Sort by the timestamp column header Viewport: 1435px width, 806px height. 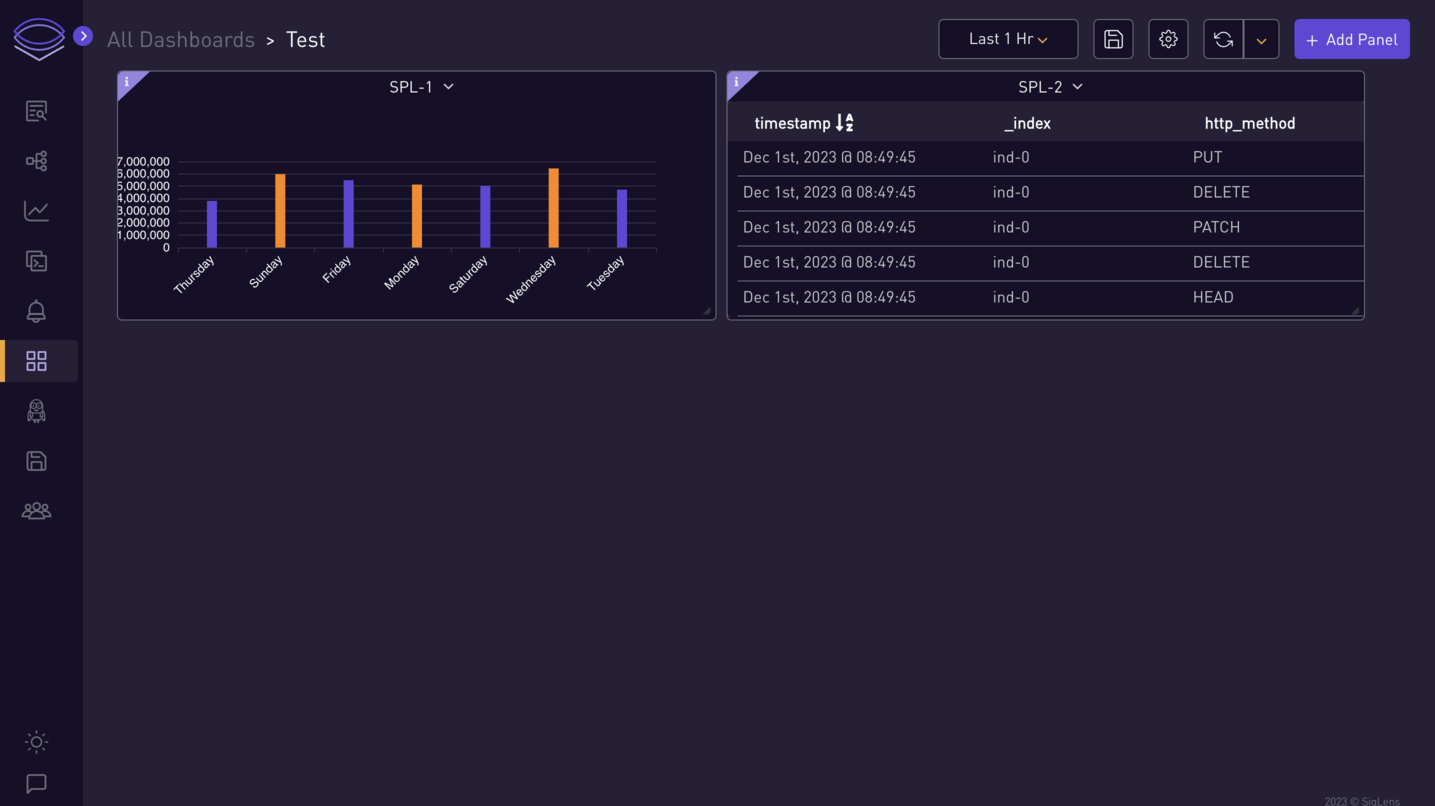tap(804, 123)
